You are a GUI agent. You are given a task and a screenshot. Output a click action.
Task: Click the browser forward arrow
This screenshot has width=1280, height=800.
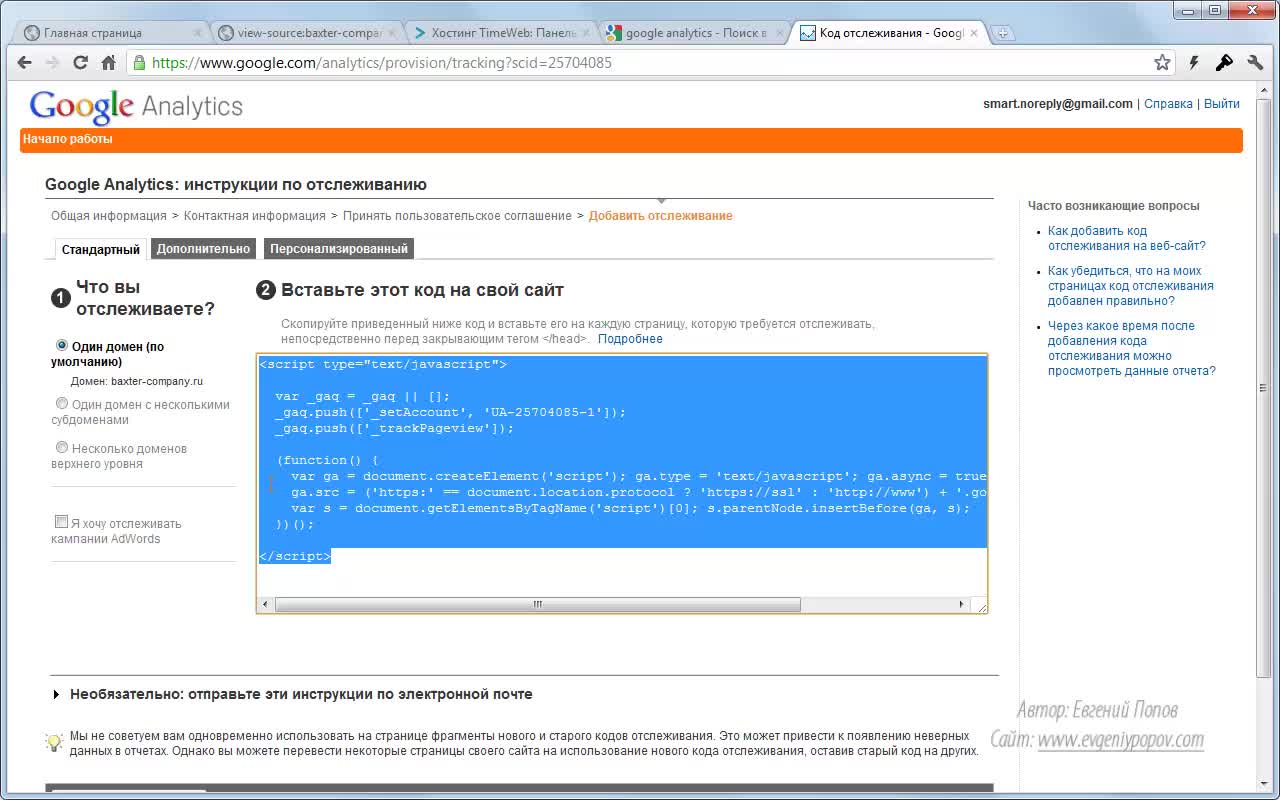click(53, 62)
